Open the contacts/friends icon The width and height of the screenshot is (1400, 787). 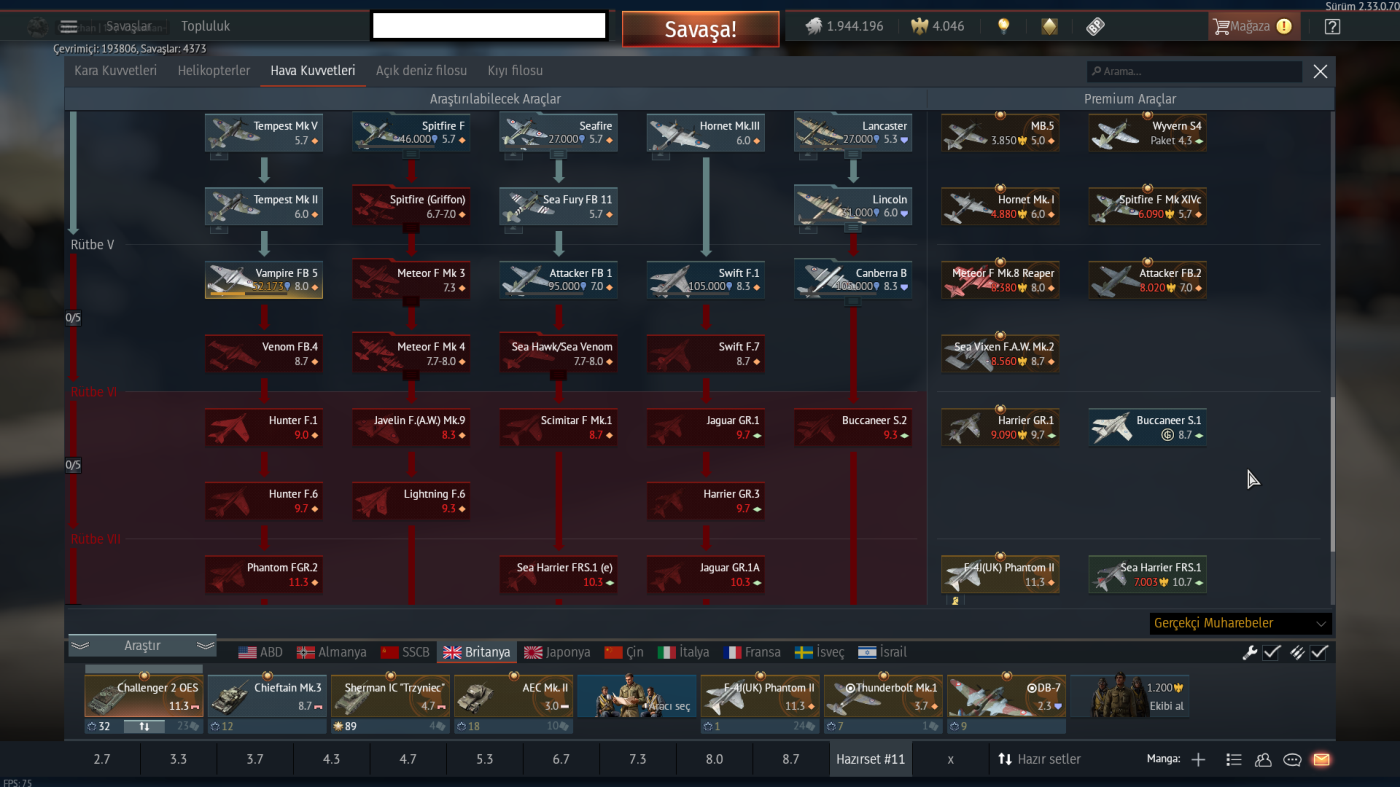(x=1263, y=760)
